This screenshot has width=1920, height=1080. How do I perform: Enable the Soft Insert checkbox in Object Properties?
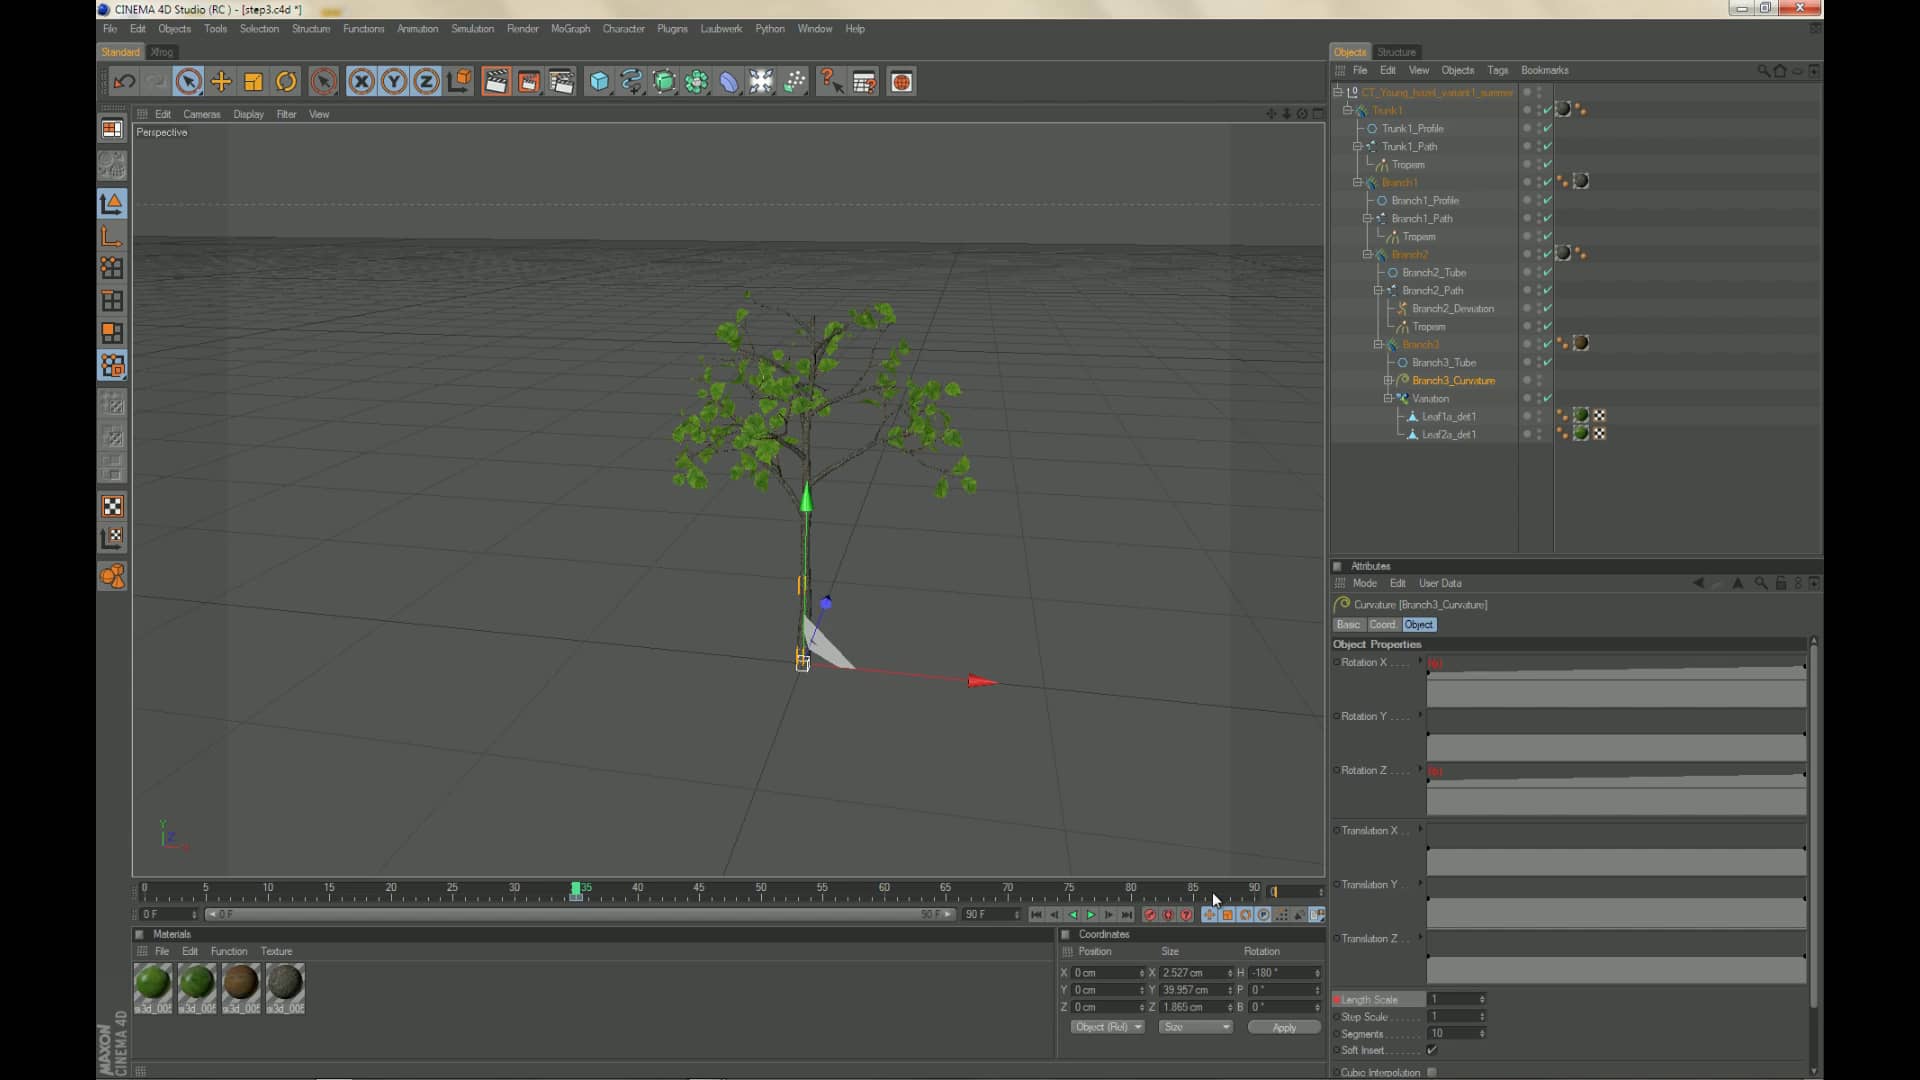[1433, 1050]
